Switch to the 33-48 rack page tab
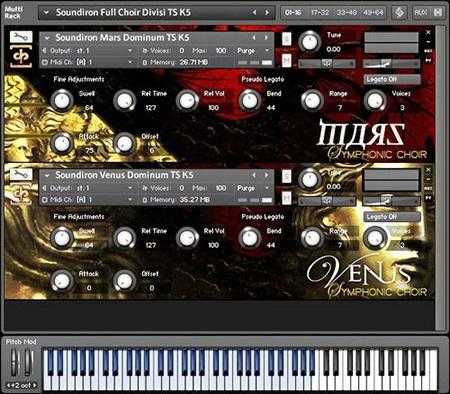Screen dimensions: 450x394 point(347,13)
